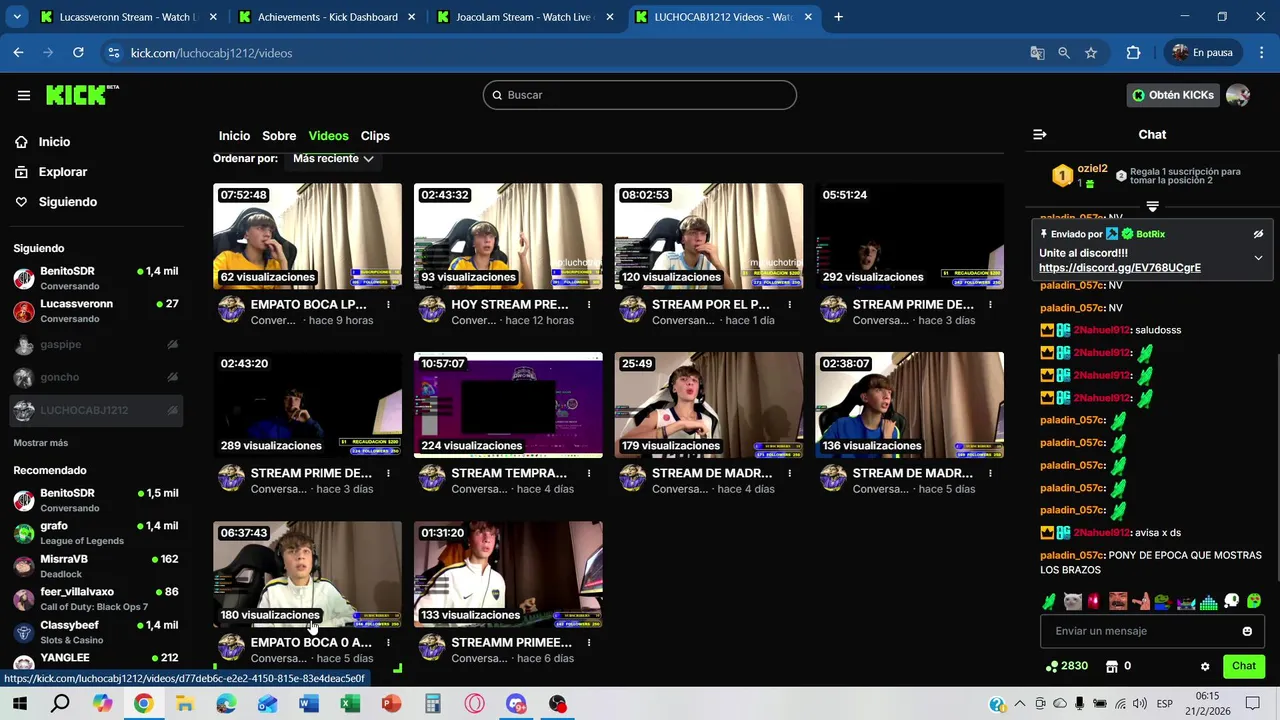The height and width of the screenshot is (720, 1280).
Task: Insert the green equalizer bars emote
Action: pos(1209,601)
